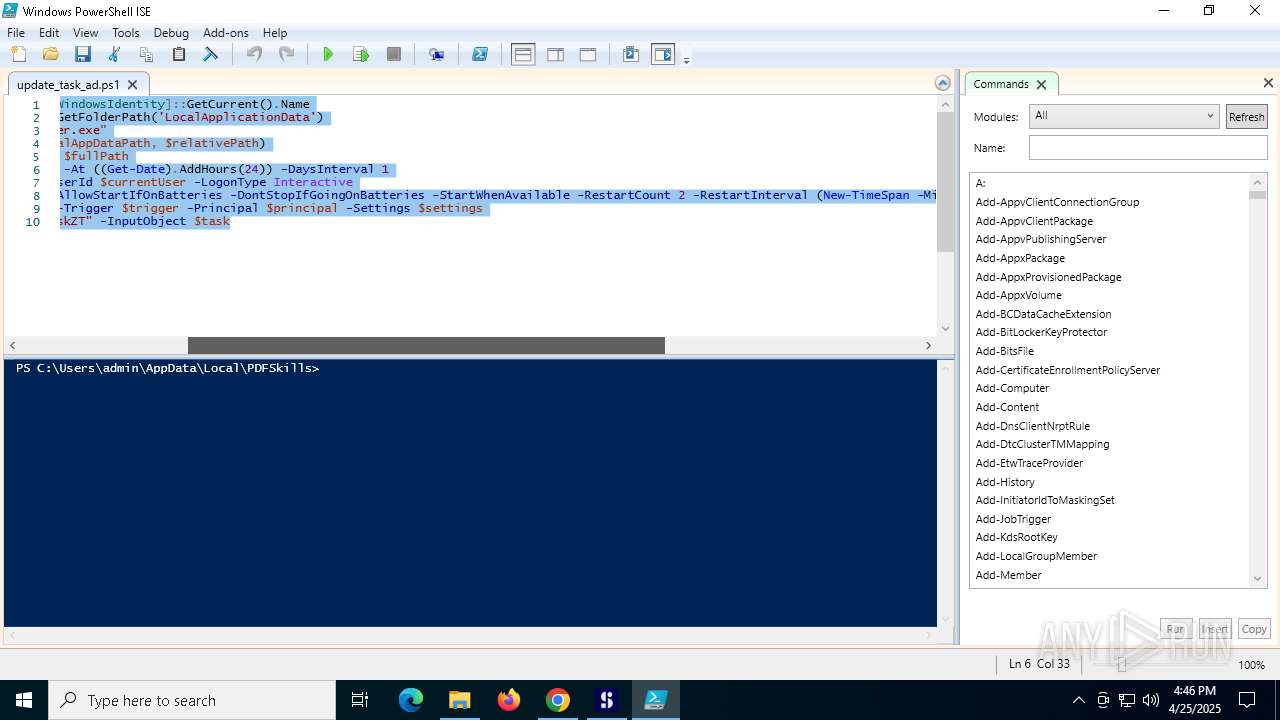Open a script file with folder icon

(x=51, y=55)
